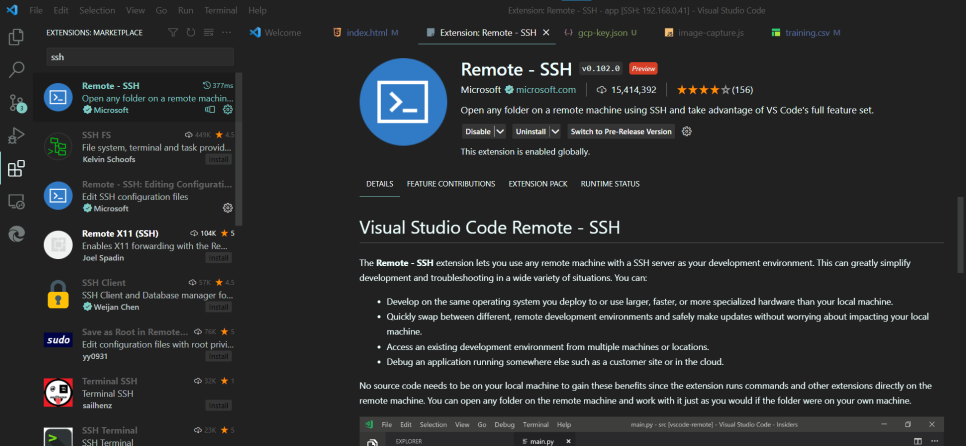Switch to the gcp-key.json tab
This screenshot has width=966, height=446.
coord(601,33)
